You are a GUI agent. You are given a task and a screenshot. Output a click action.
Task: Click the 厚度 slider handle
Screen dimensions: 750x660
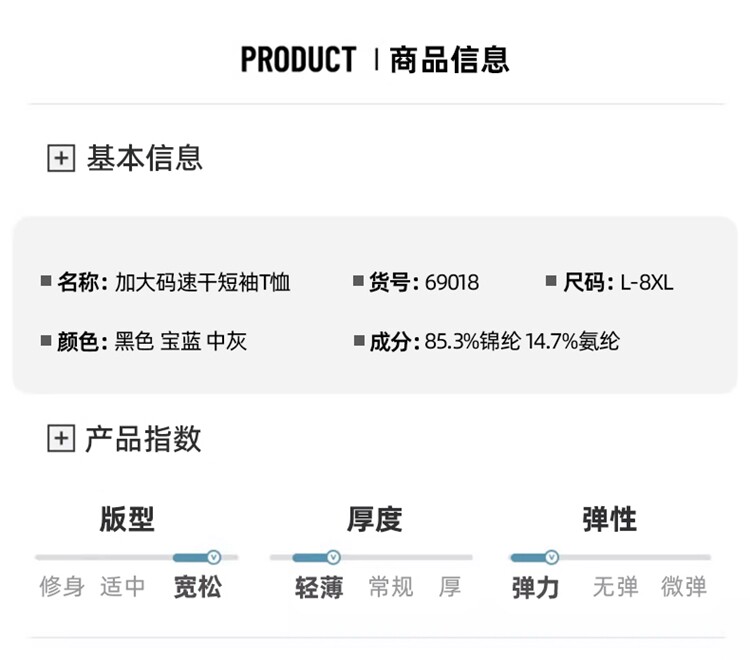[x=333, y=557]
